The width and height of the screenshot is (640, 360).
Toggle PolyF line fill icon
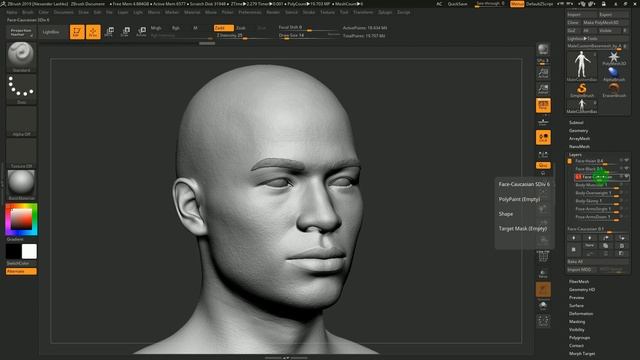tap(543, 256)
